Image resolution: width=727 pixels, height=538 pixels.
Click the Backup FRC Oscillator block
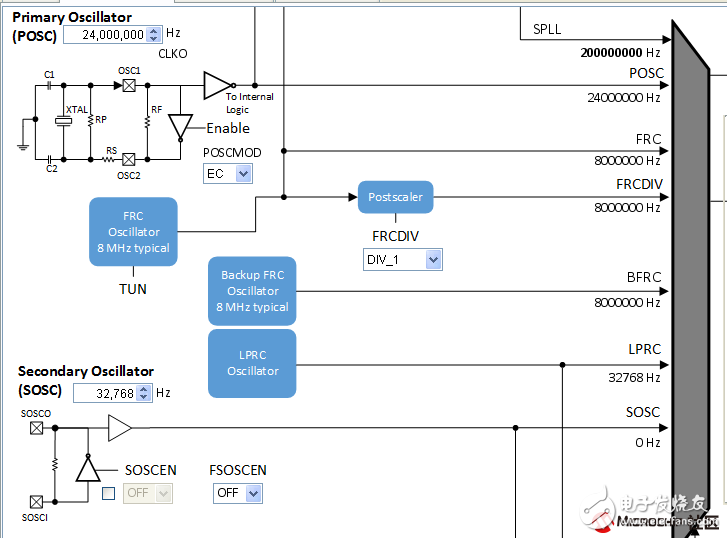pos(252,291)
